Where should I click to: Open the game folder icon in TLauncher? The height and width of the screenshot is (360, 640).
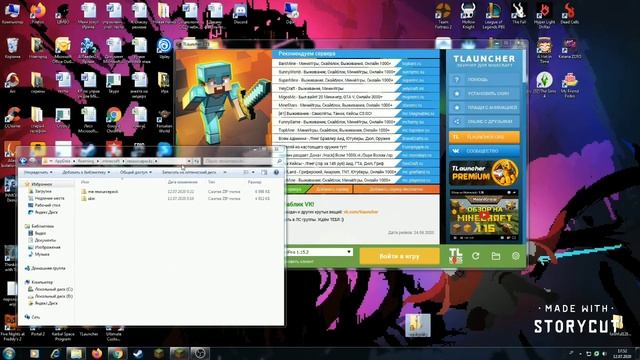[x=496, y=256]
